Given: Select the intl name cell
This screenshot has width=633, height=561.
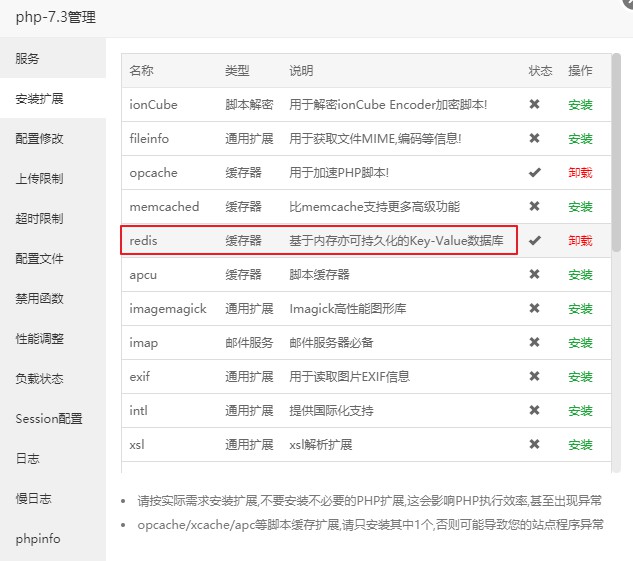Looking at the screenshot, I should point(138,410).
